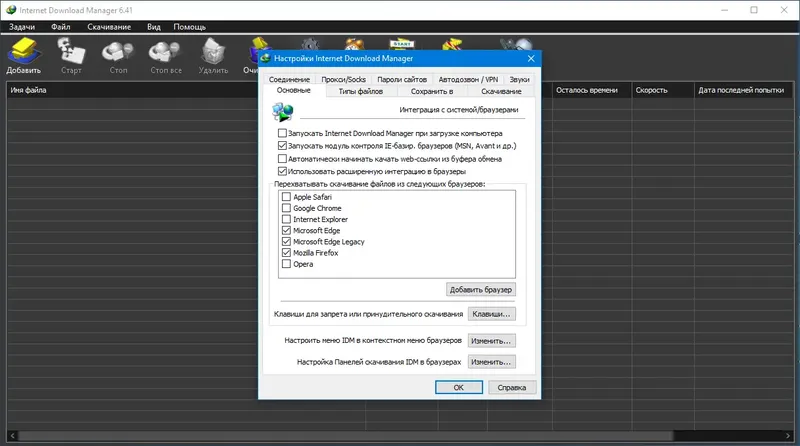The image size is (800, 446).
Task: Toggle advanced browser integration checkbox
Action: pos(282,171)
